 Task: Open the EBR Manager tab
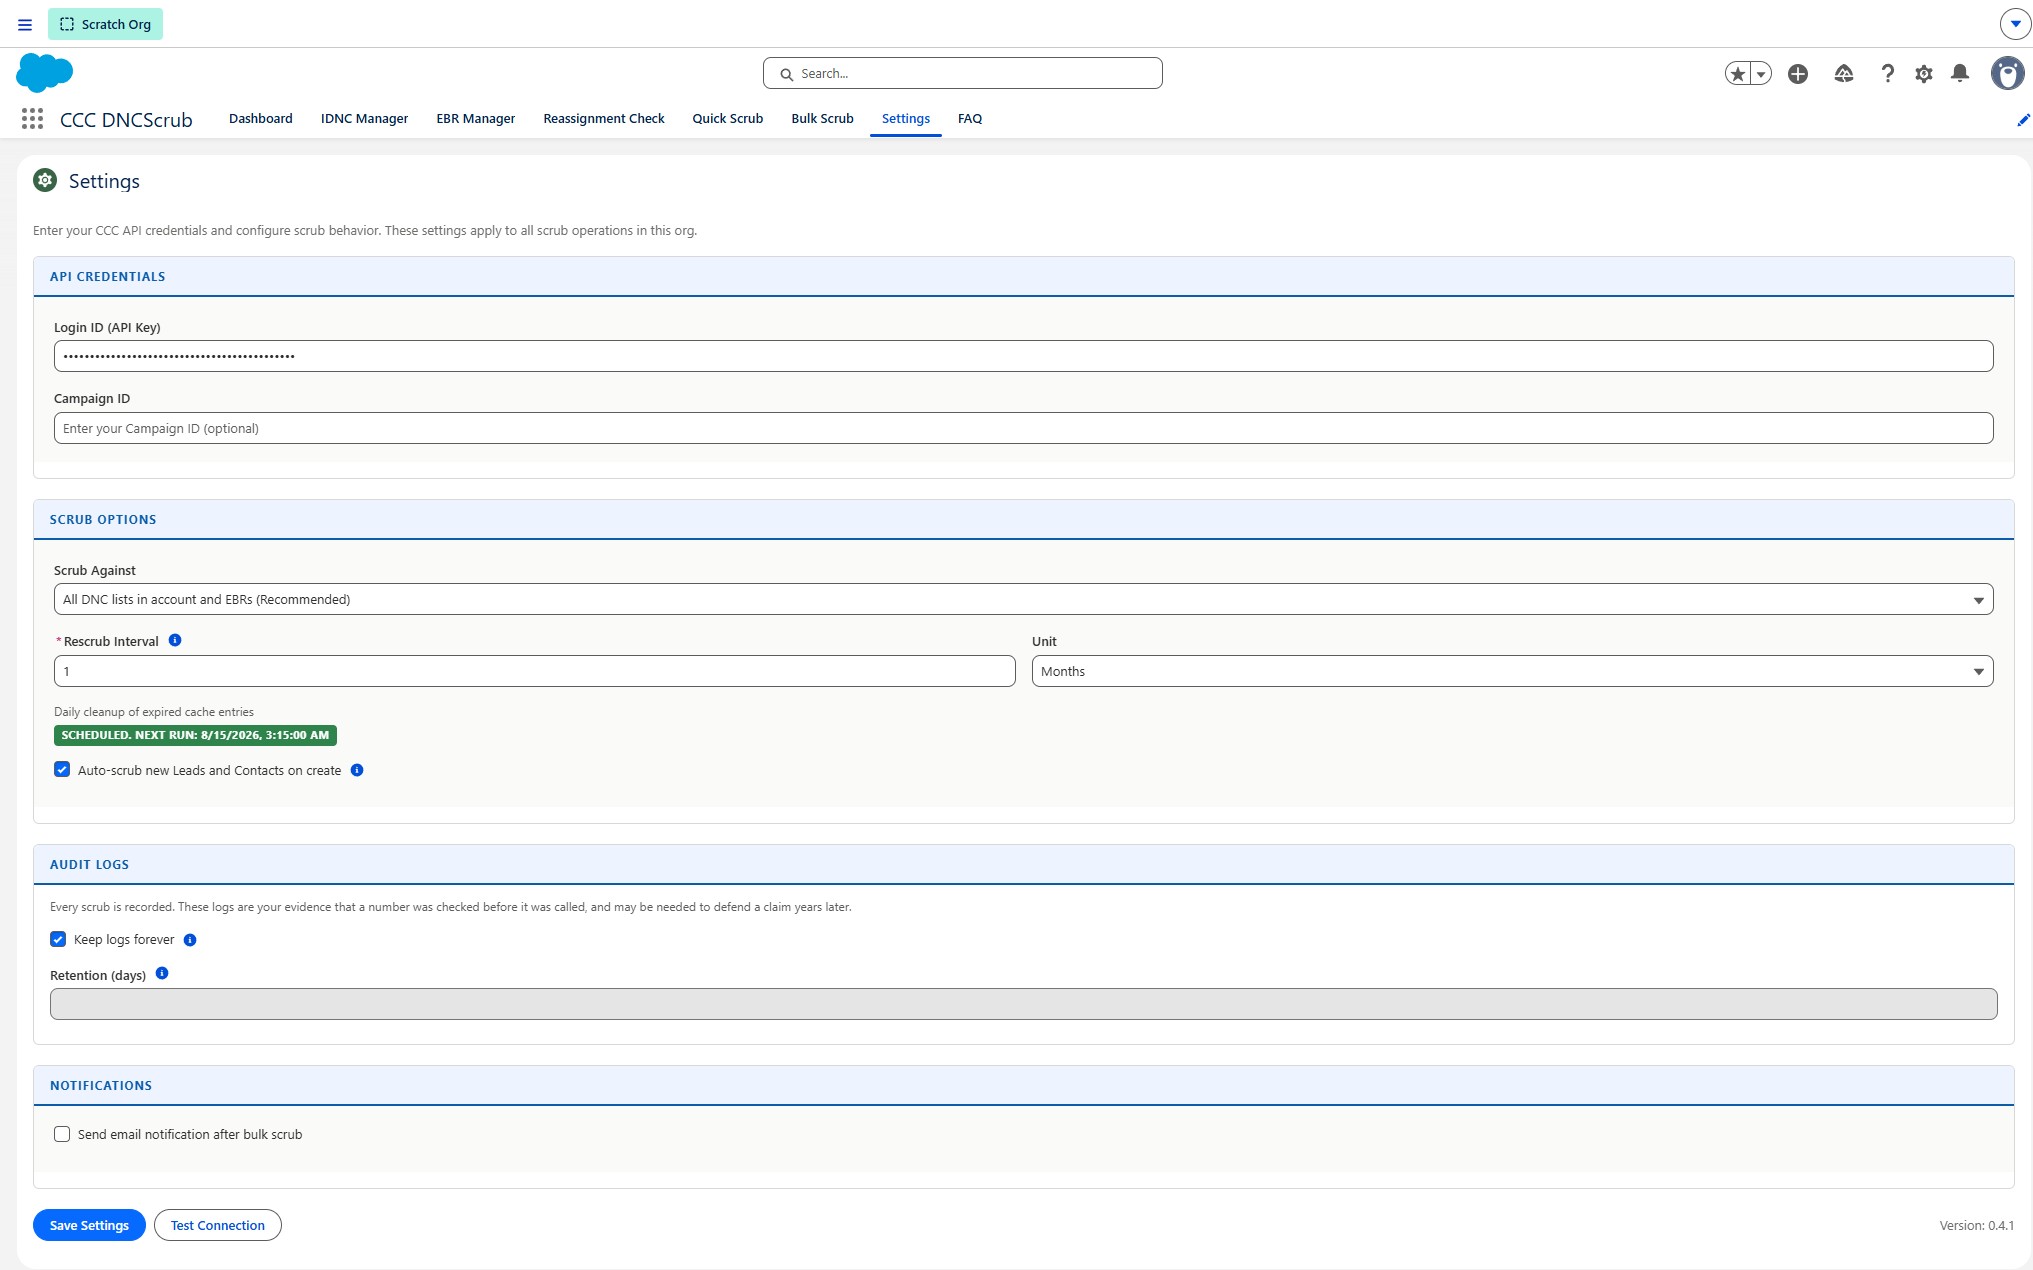pyautogui.click(x=476, y=118)
